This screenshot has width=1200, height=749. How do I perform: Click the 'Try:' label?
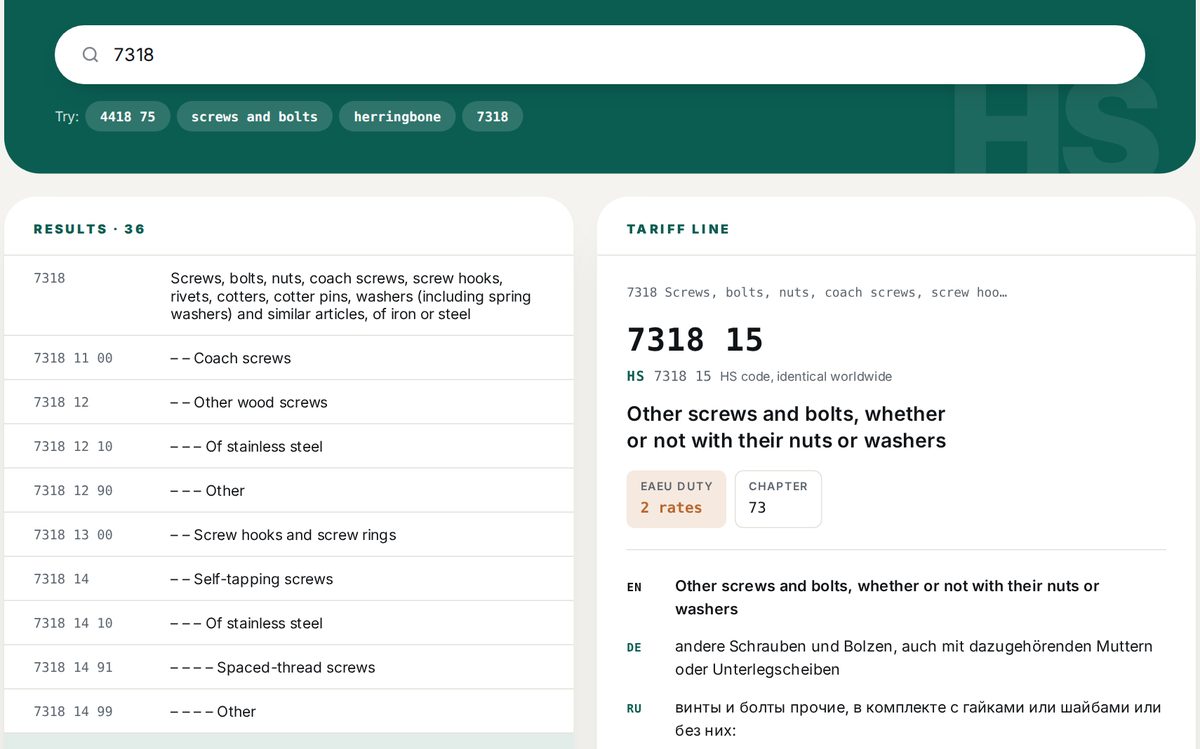[67, 117]
